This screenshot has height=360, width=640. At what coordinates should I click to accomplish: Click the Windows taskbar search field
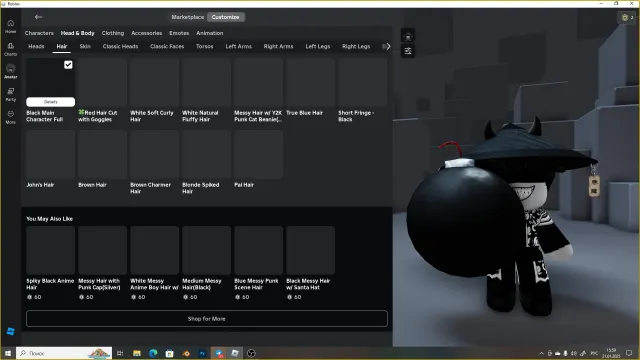pyautogui.click(x=64, y=353)
